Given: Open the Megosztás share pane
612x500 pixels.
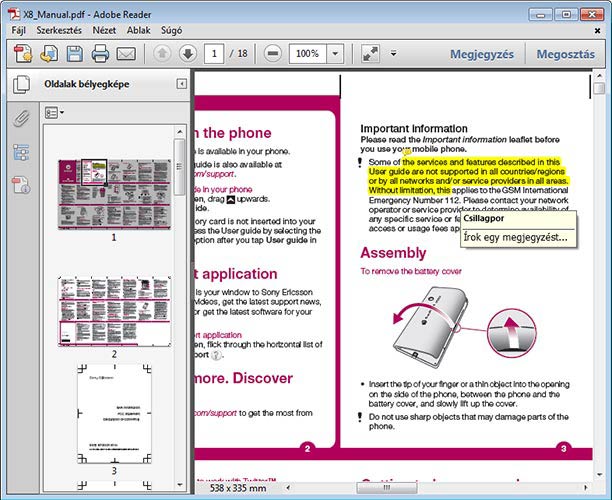Looking at the screenshot, I should pyautogui.click(x=566, y=54).
